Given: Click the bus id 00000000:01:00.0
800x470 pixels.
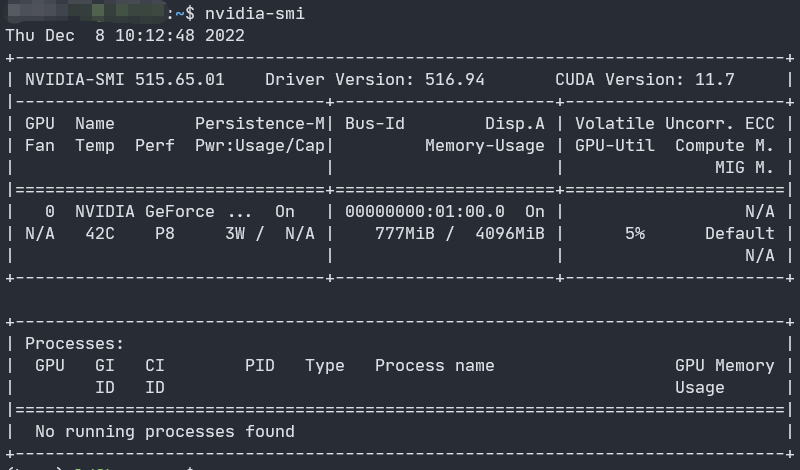Looking at the screenshot, I should coord(424,212).
